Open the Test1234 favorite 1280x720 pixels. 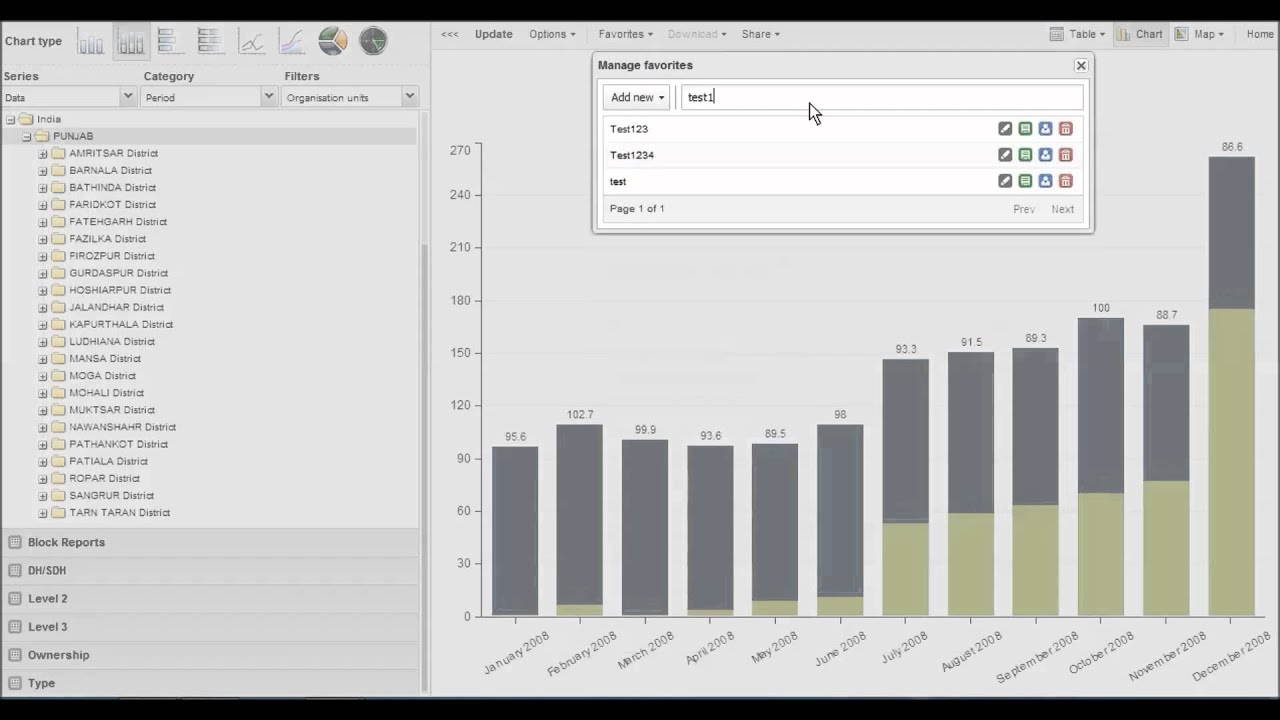[x=632, y=155]
